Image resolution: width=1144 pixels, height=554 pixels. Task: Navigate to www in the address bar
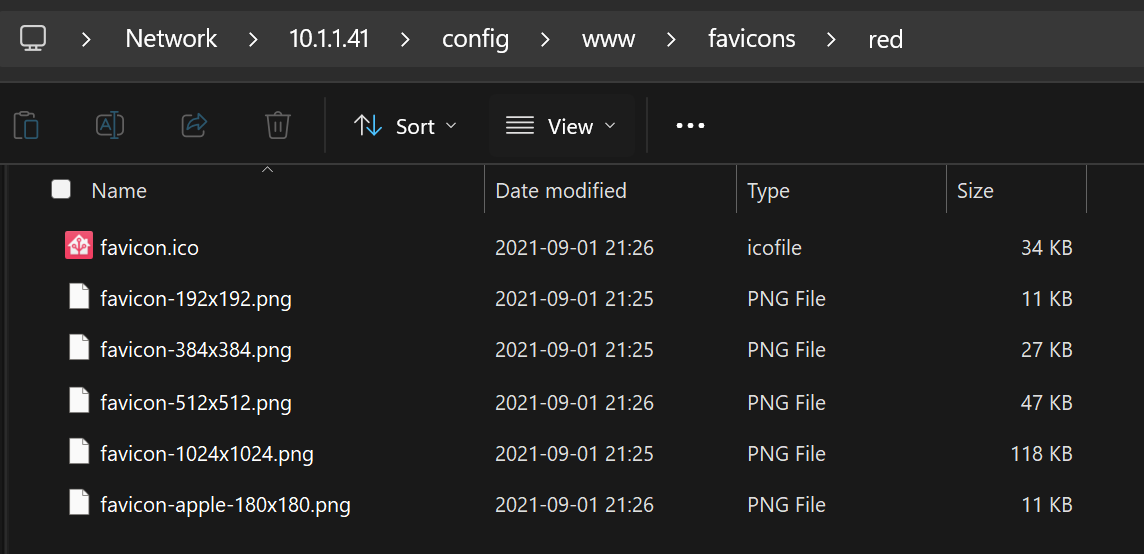(x=608, y=39)
